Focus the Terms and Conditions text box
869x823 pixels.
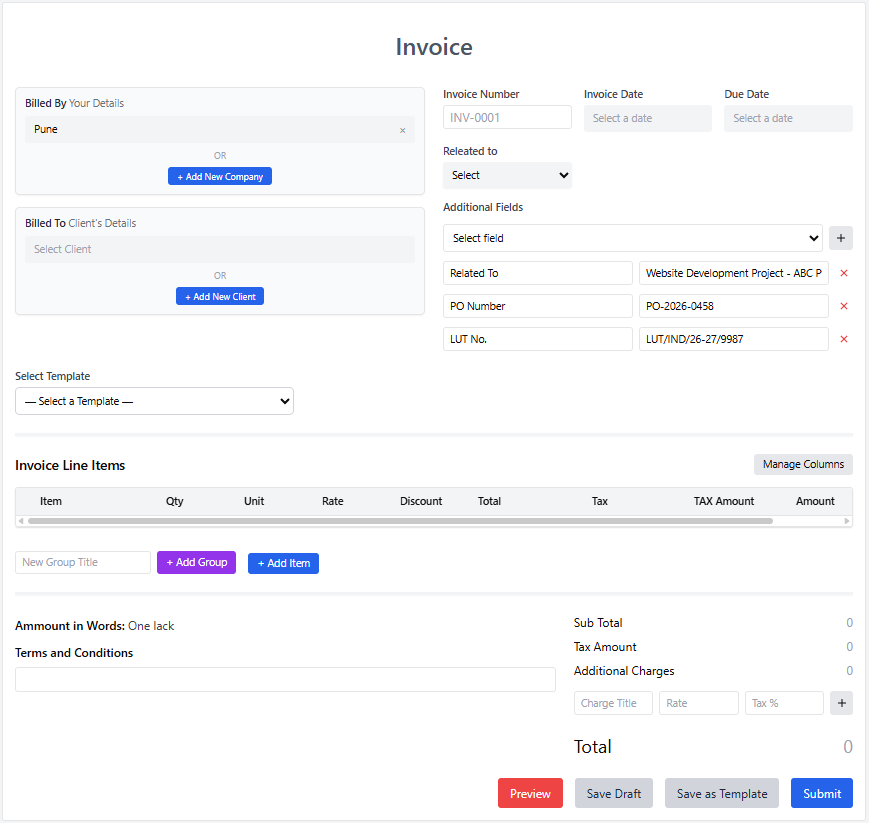(x=285, y=679)
